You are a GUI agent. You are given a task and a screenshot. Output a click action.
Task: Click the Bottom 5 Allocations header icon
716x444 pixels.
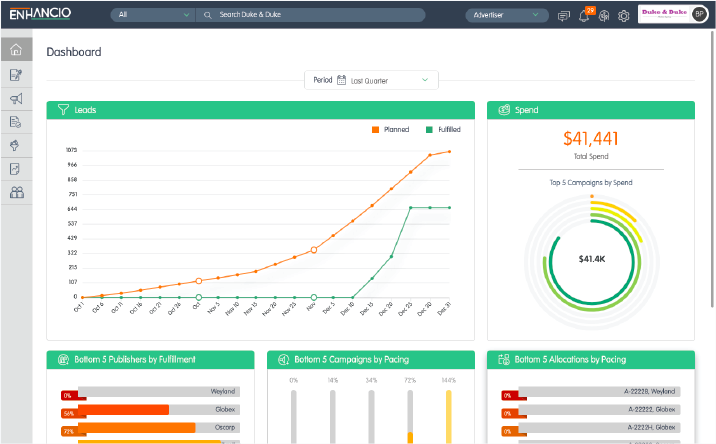(504, 359)
